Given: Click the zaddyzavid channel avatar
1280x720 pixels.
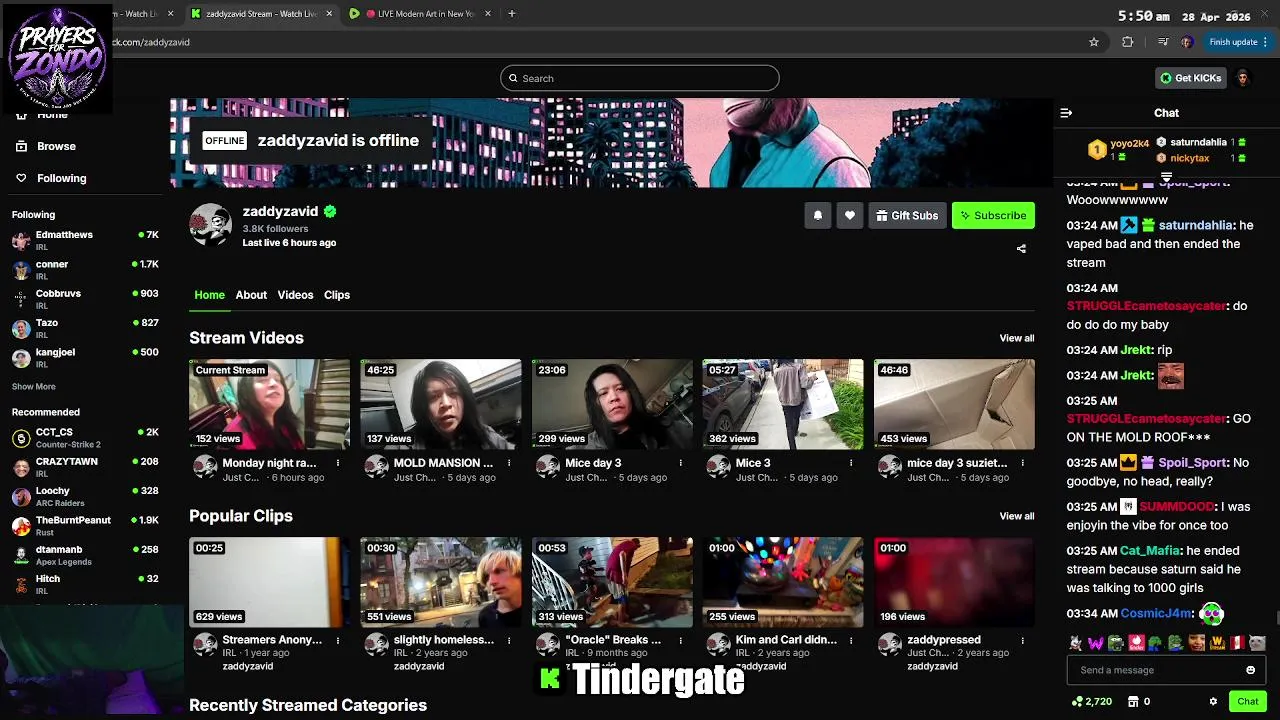Looking at the screenshot, I should 211,224.
